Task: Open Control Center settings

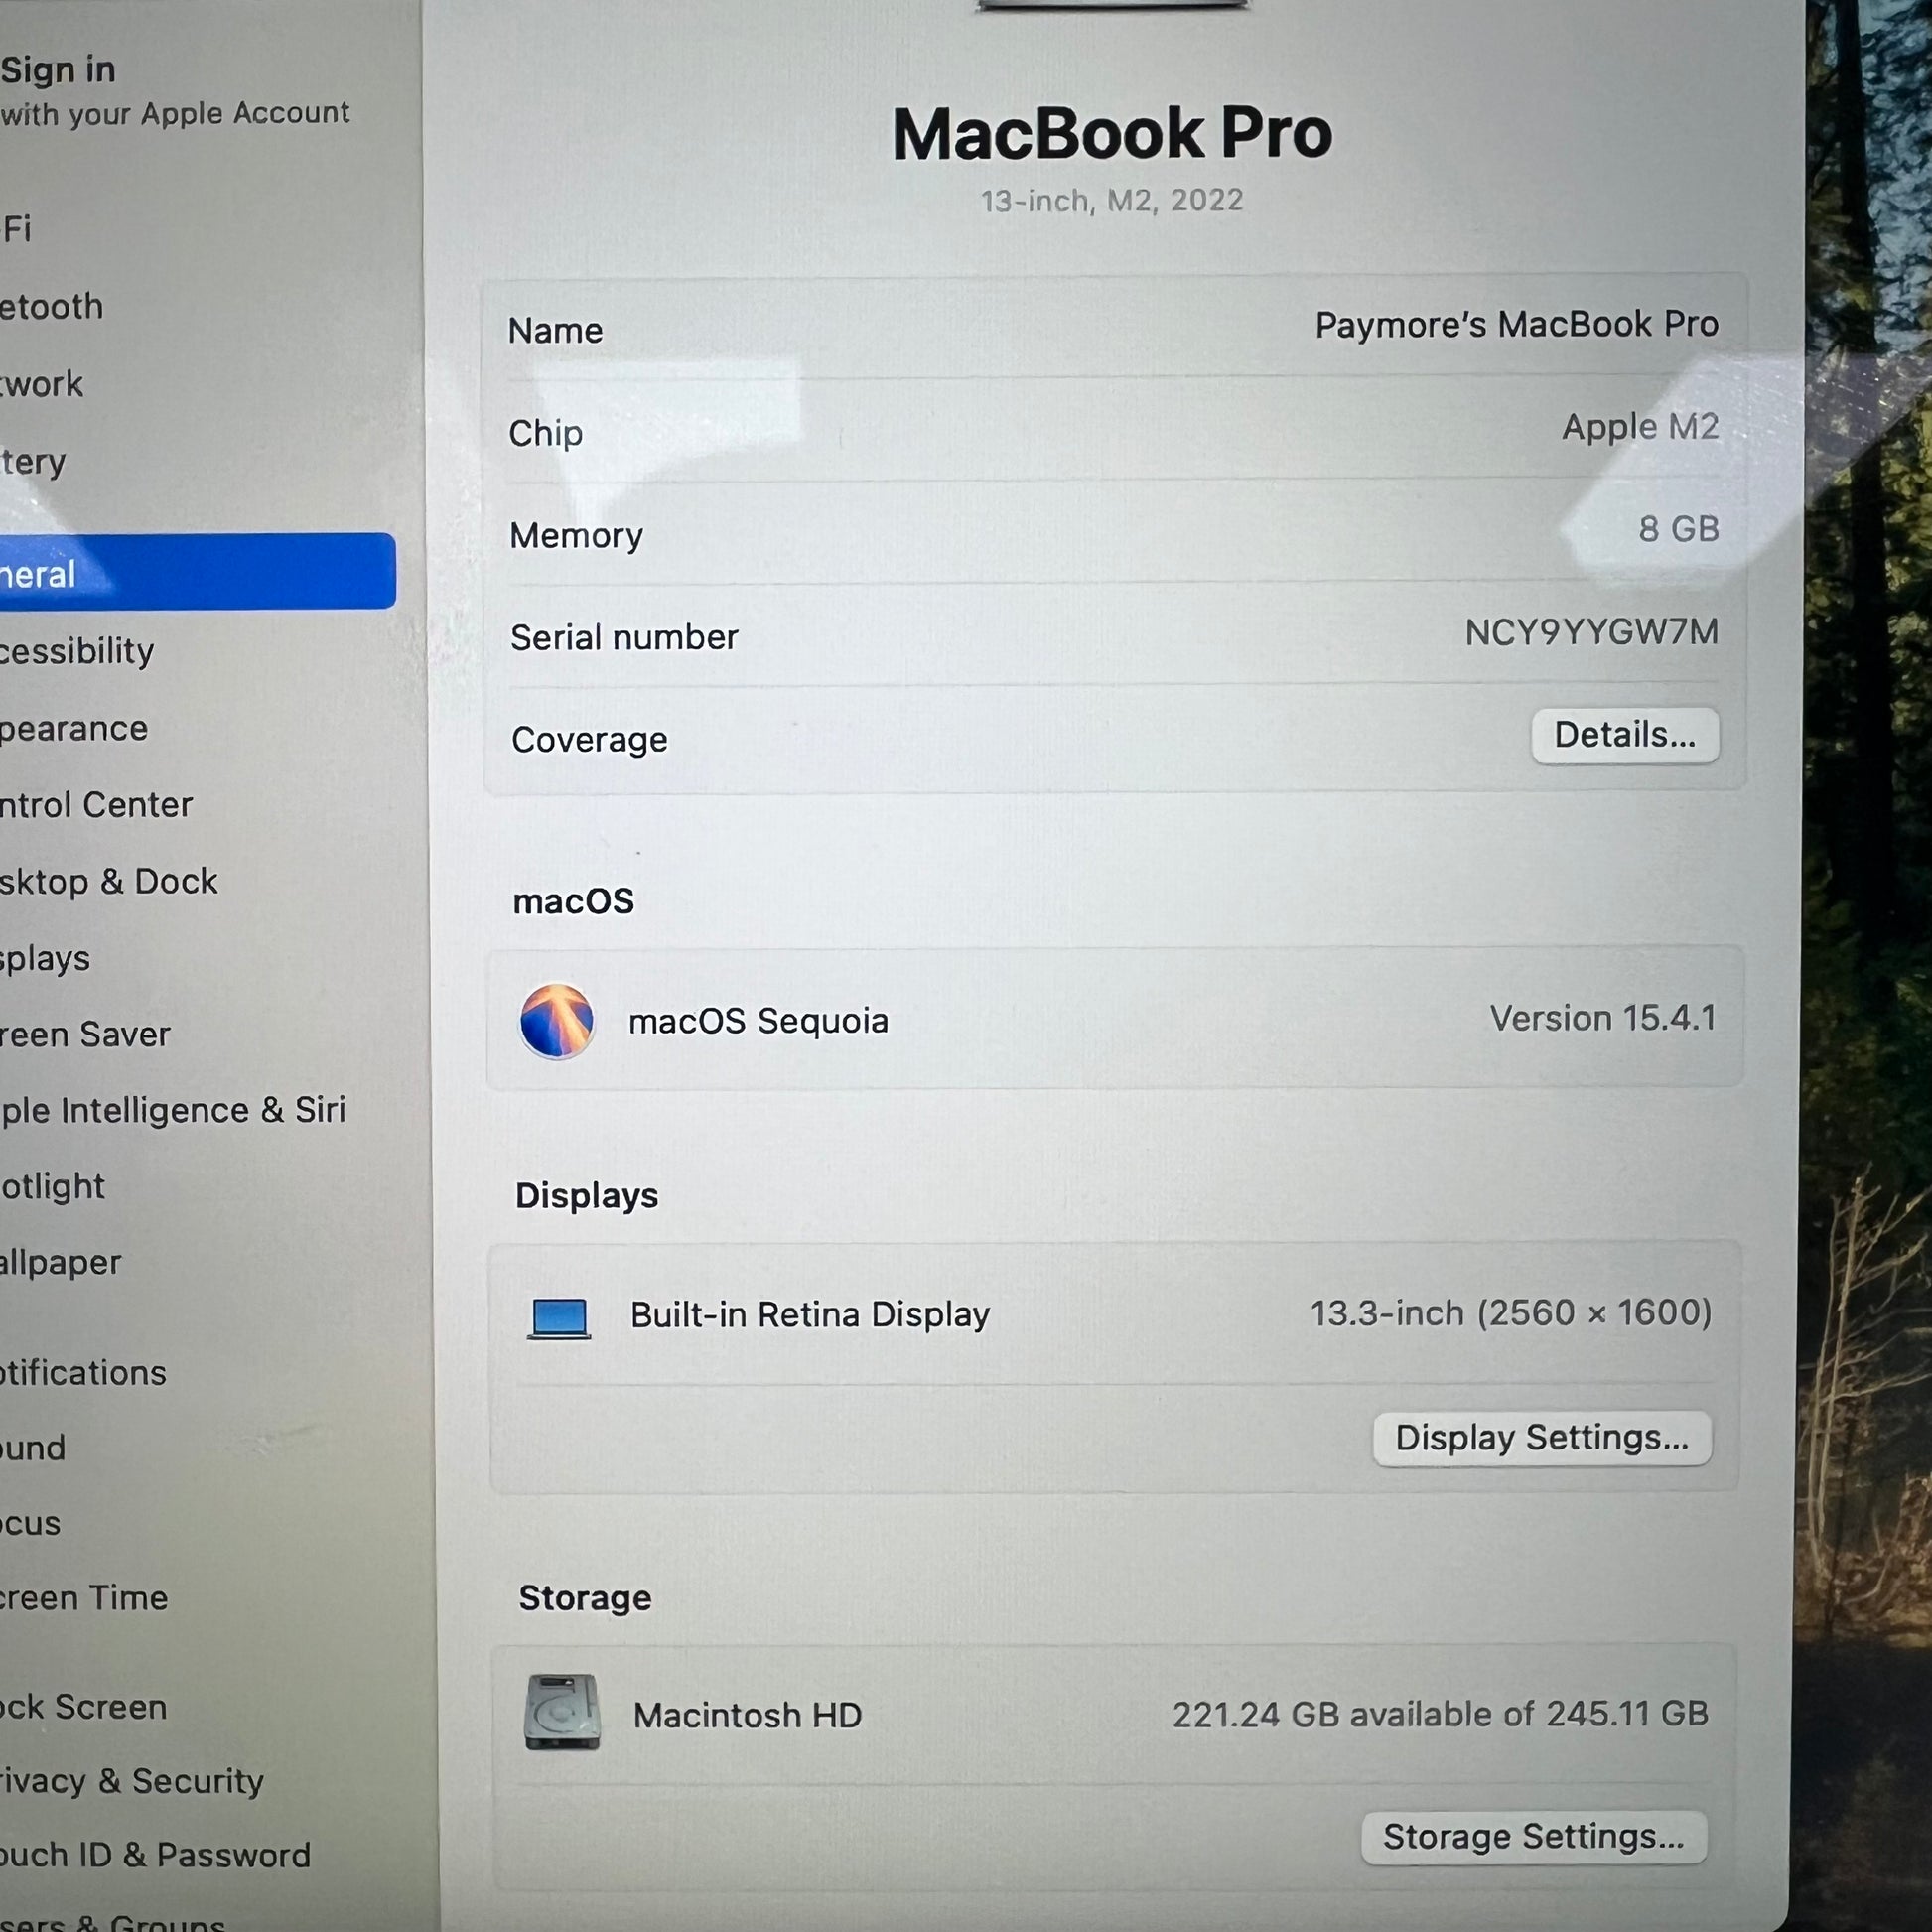Action: point(96,805)
